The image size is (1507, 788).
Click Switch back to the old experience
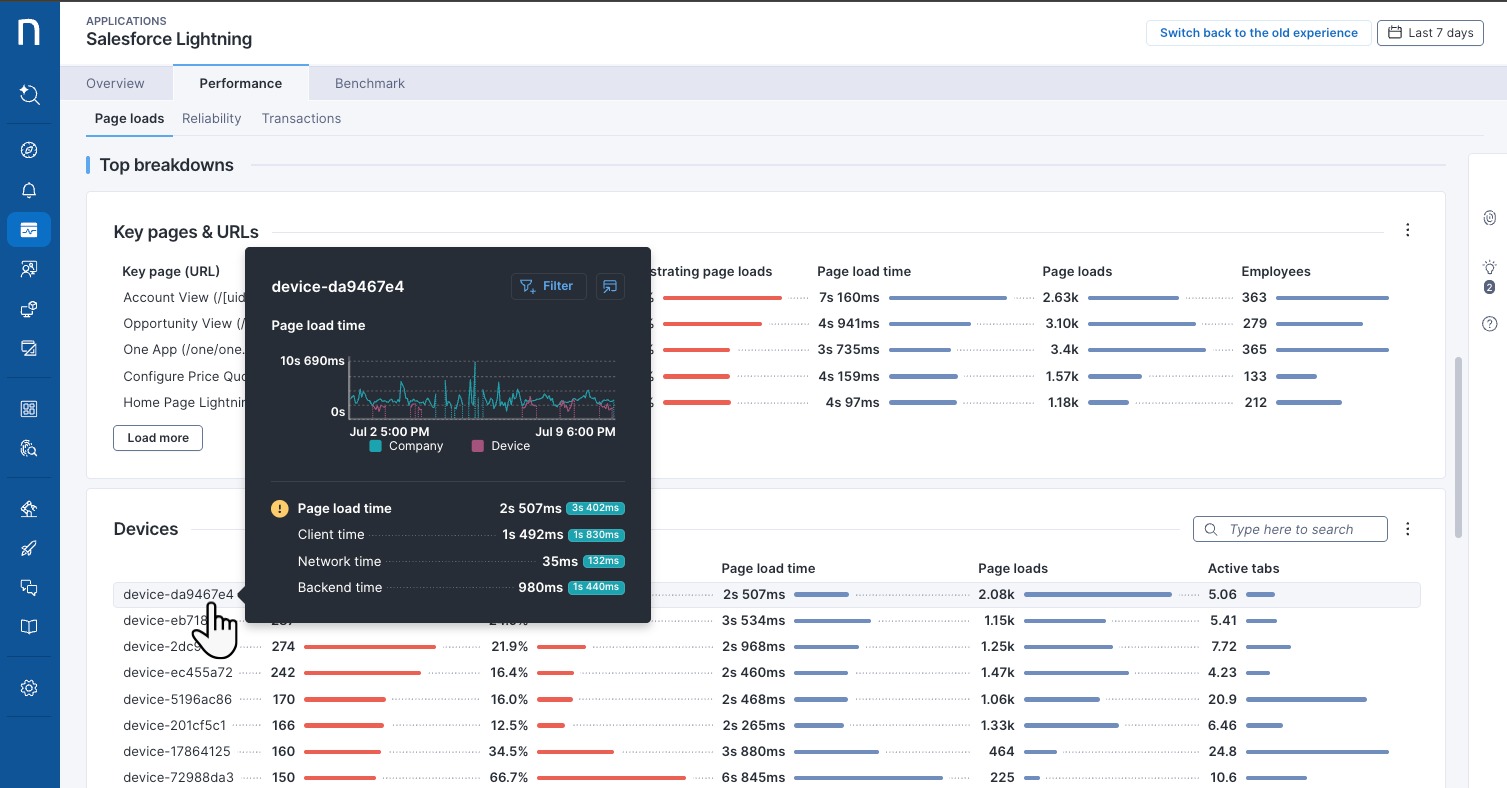[1258, 33]
